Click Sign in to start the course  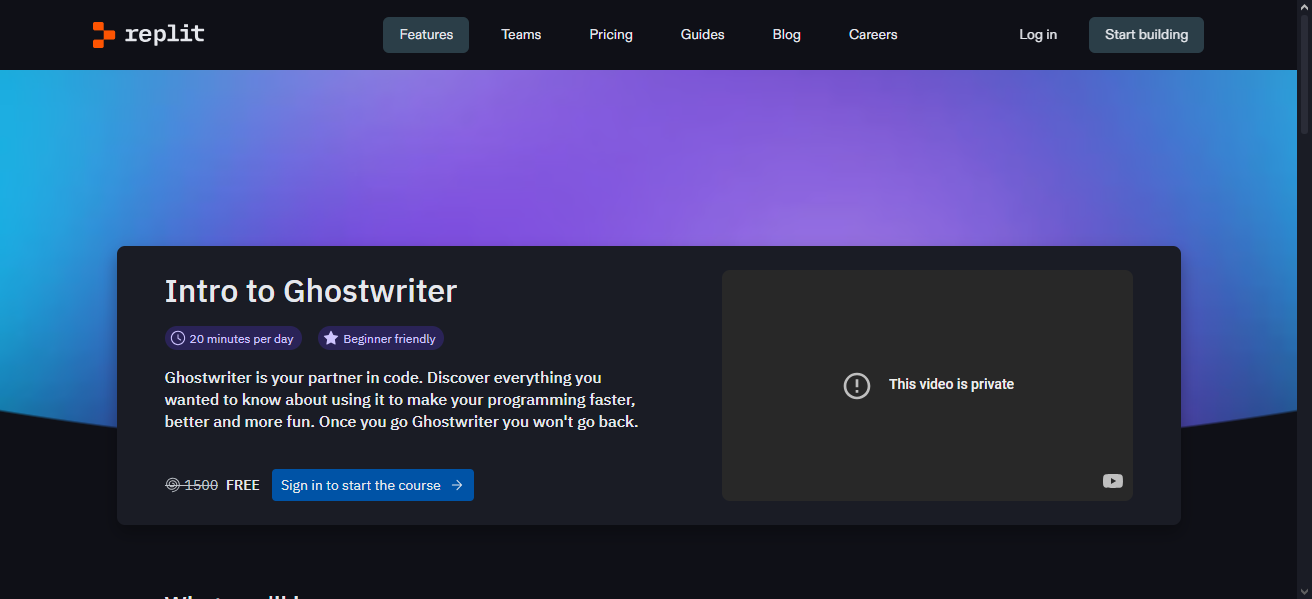[373, 485]
